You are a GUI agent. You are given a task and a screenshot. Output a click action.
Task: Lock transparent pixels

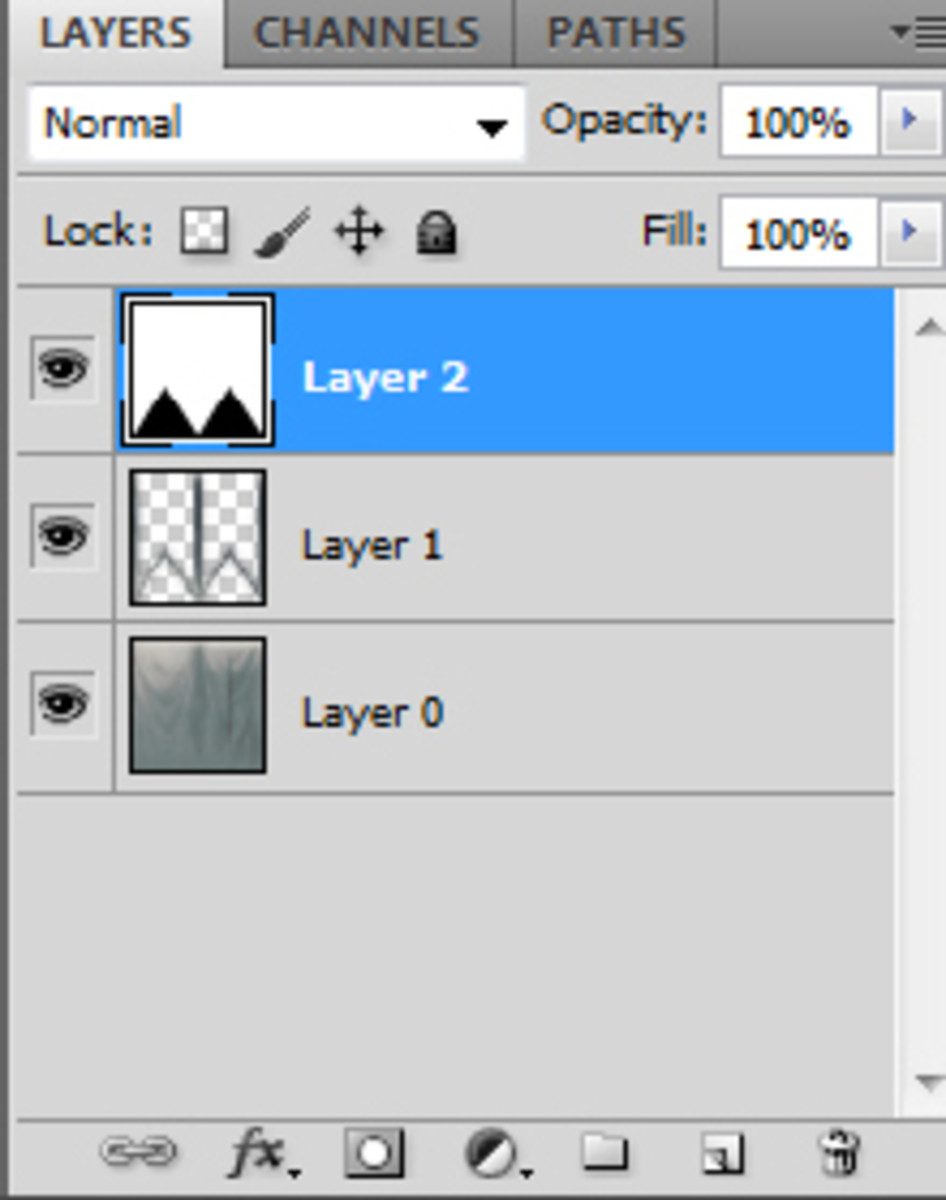coord(204,232)
